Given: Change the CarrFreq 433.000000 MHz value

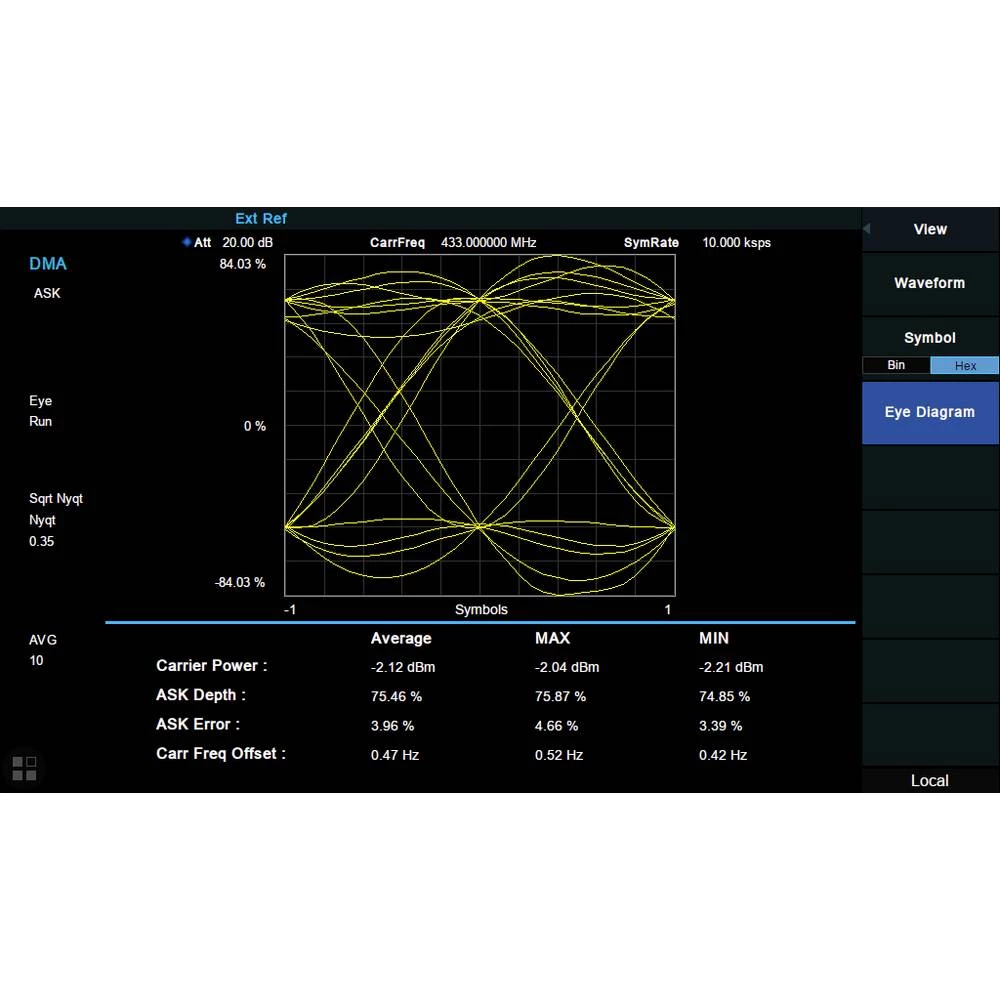Looking at the screenshot, I should coord(489,242).
